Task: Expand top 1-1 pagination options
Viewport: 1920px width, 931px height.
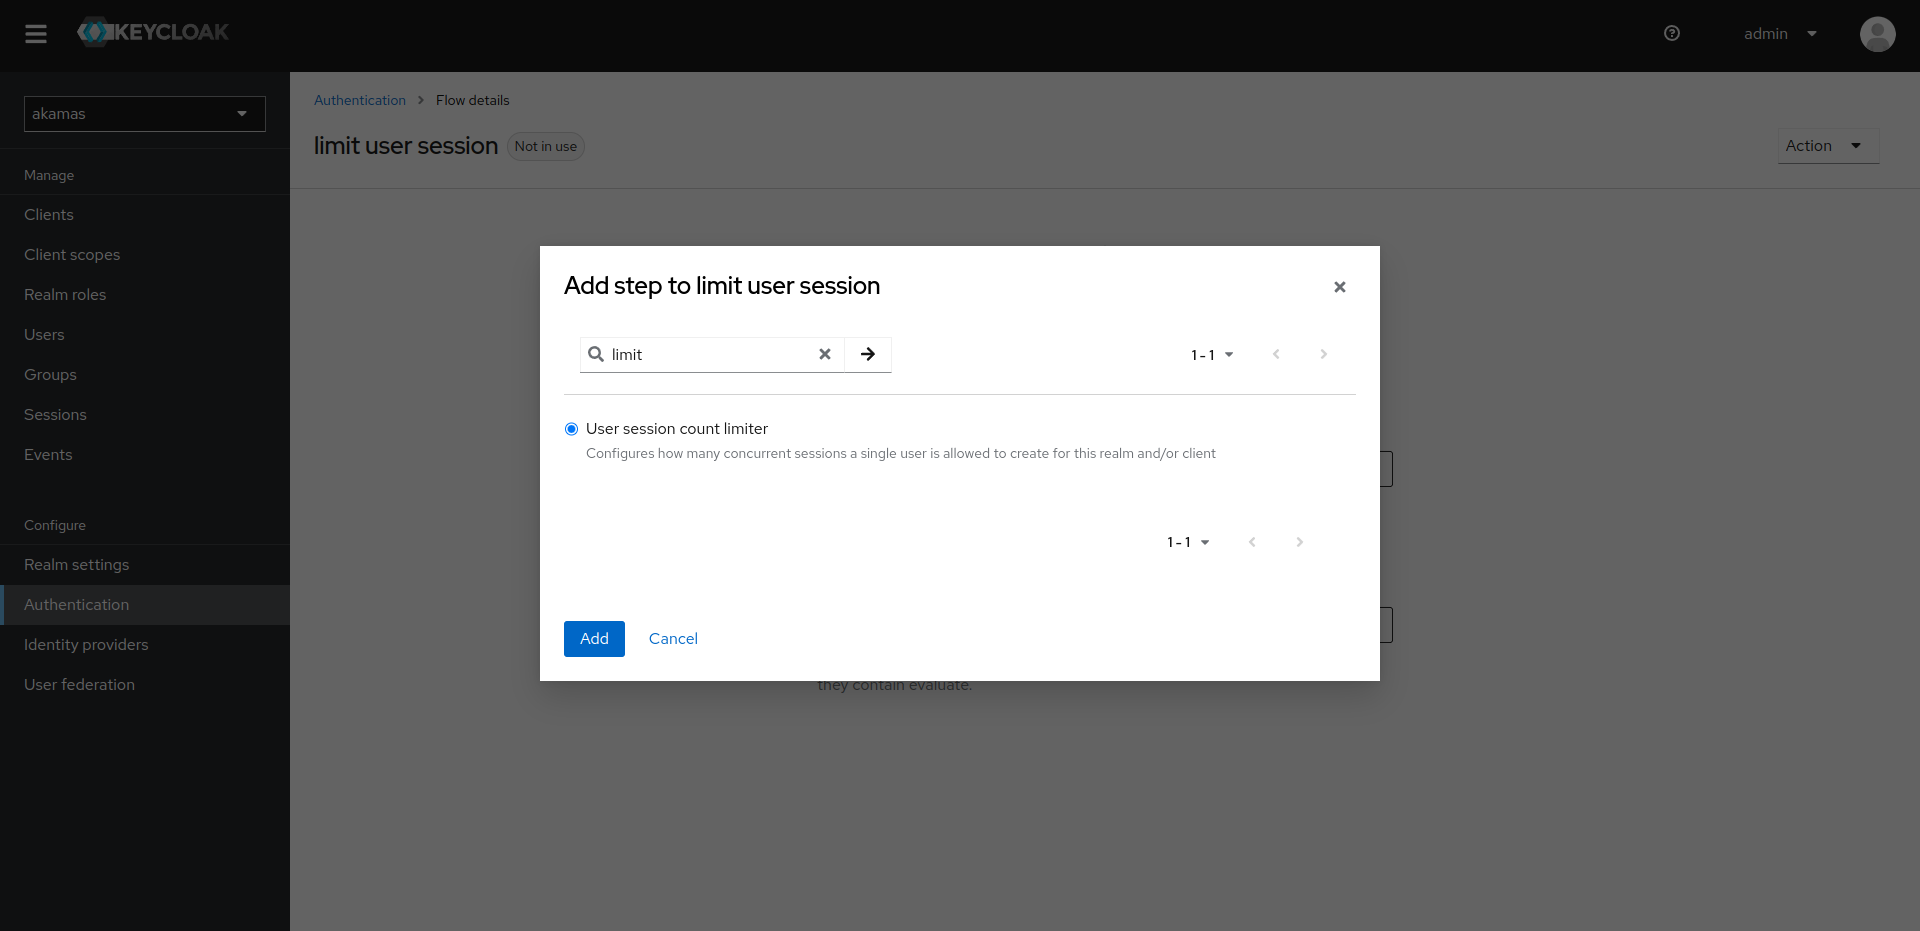Action: pyautogui.click(x=1212, y=355)
